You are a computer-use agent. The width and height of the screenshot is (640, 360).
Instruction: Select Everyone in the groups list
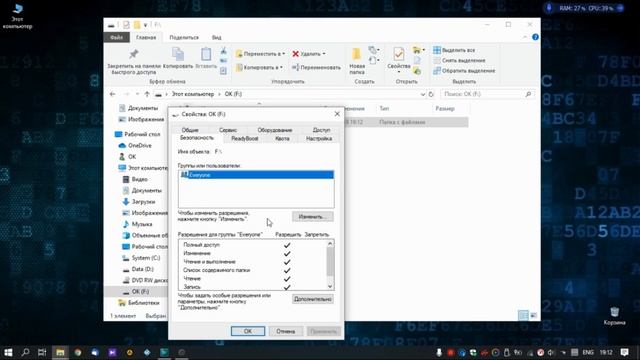(256, 175)
